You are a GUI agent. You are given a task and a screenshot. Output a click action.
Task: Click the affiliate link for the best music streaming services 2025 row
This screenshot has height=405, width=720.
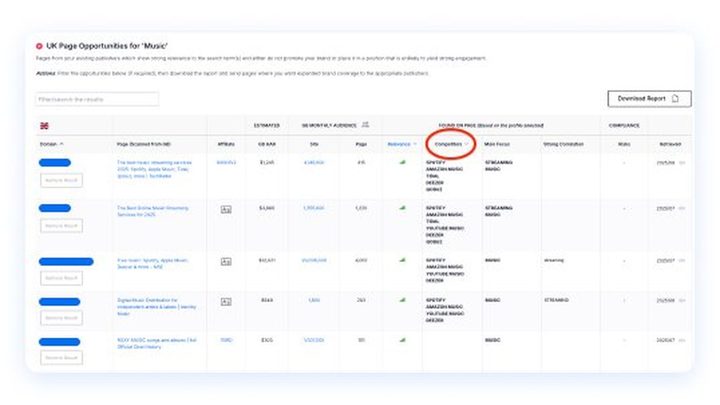226,163
